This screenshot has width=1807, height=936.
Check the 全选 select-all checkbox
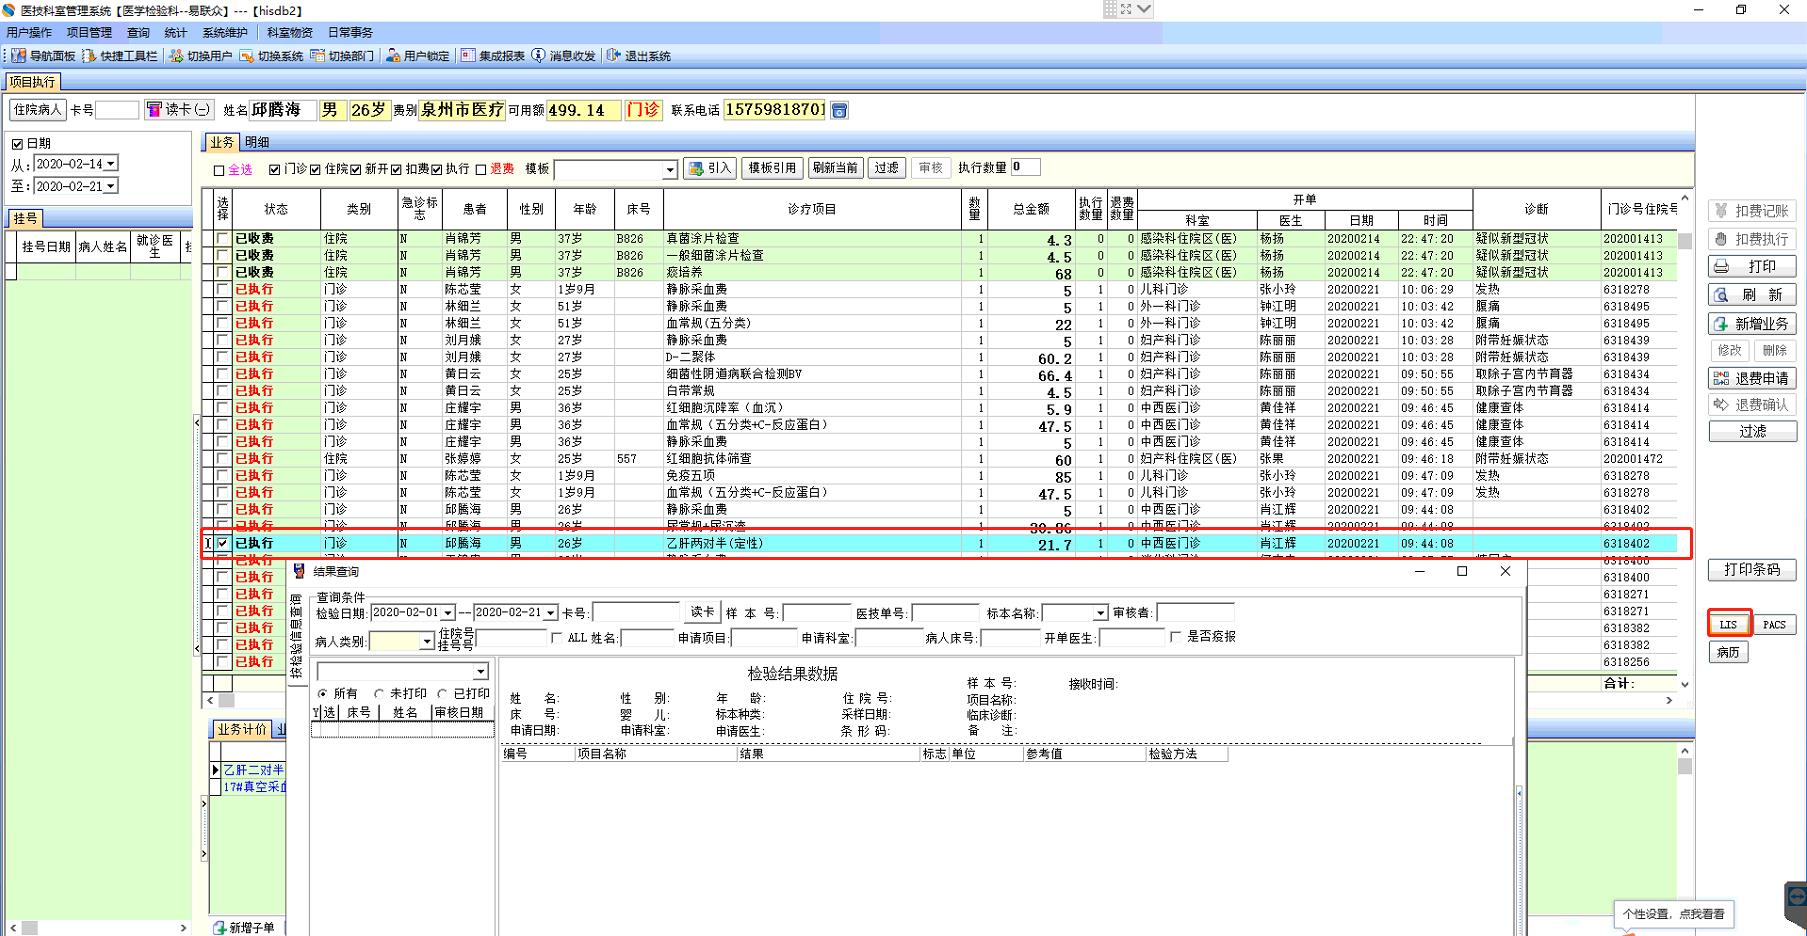(x=219, y=170)
